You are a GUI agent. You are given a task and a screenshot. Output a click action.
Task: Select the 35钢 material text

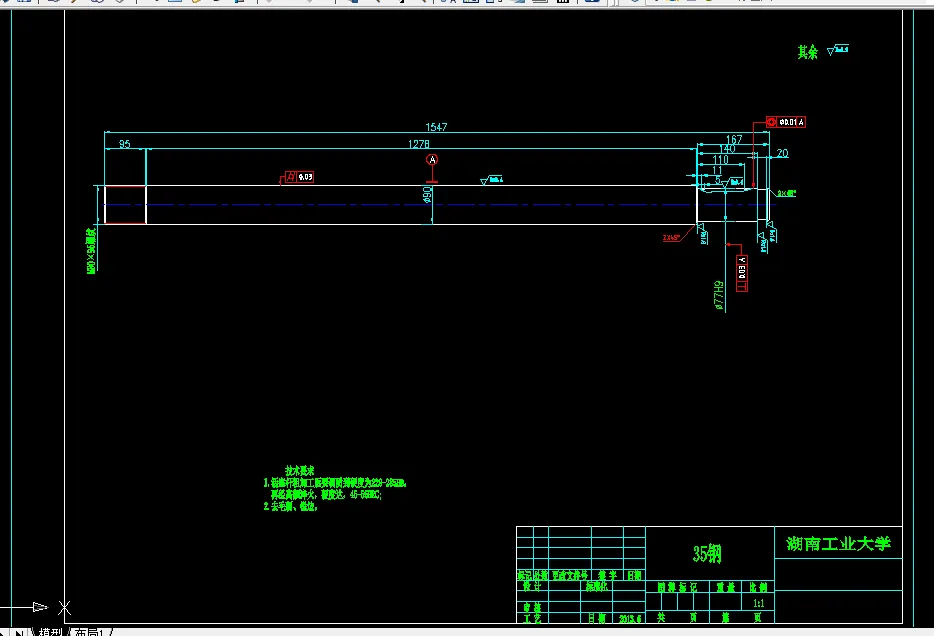(707, 554)
